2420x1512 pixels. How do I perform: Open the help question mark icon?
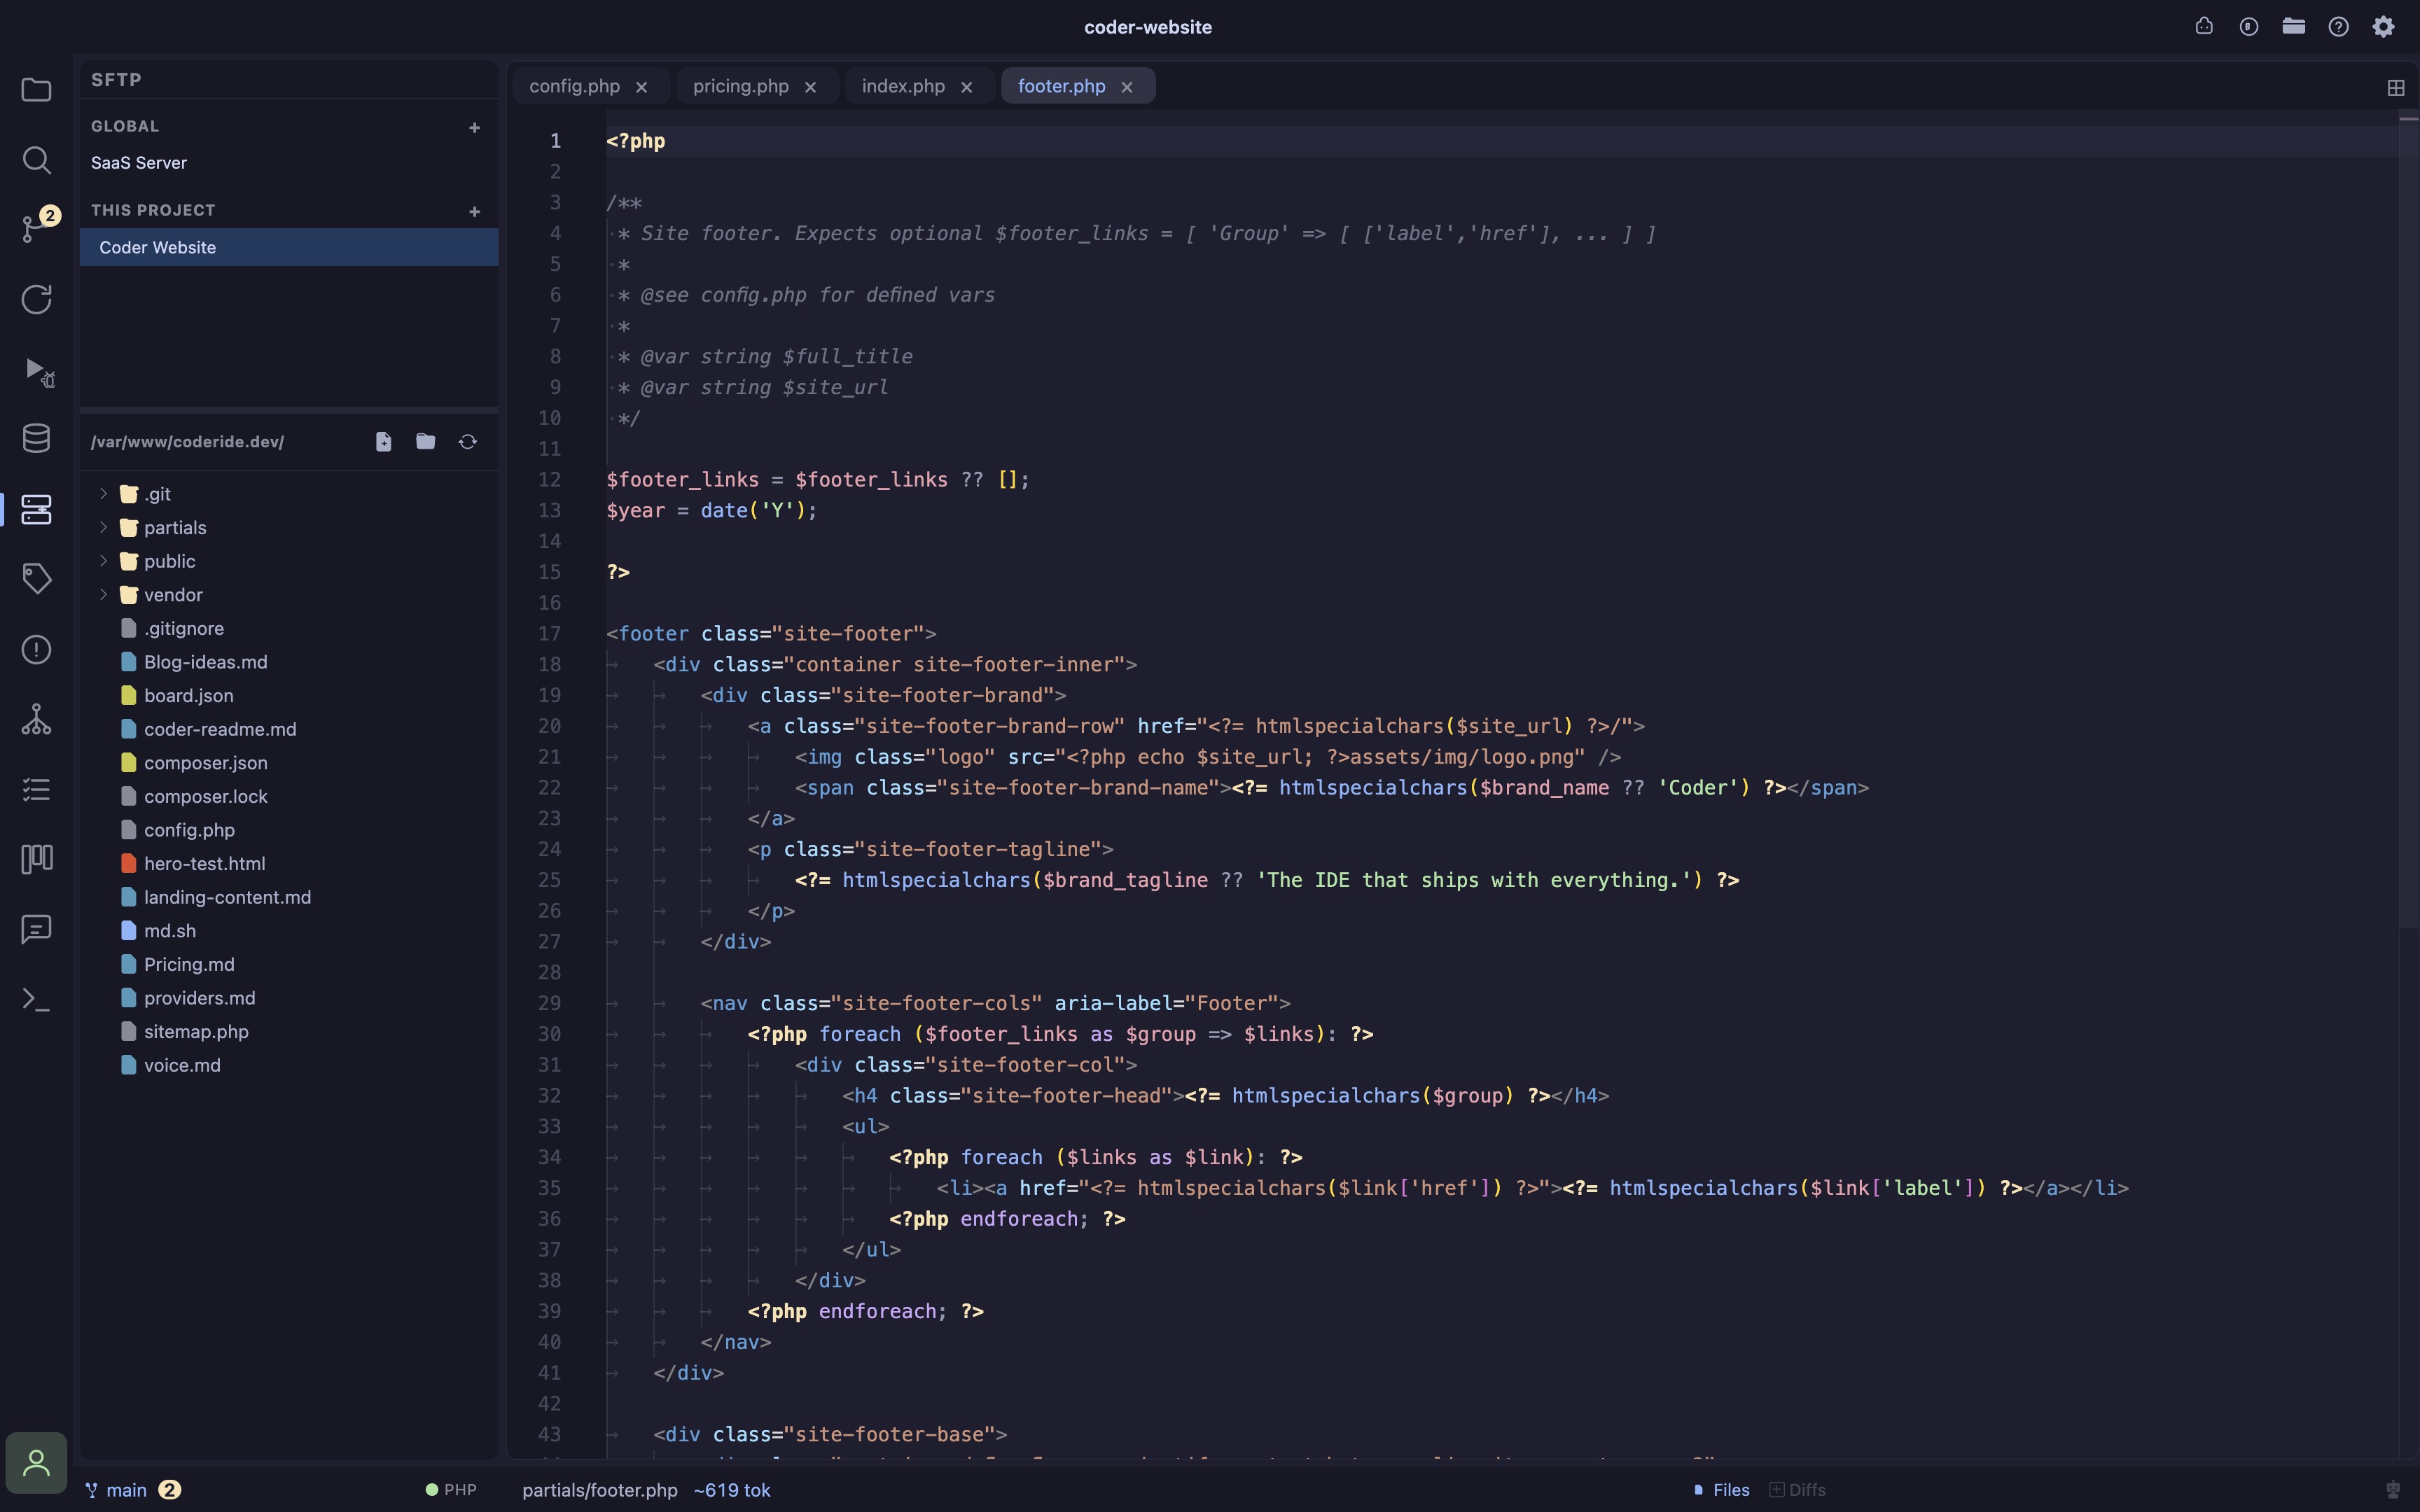tap(2338, 27)
